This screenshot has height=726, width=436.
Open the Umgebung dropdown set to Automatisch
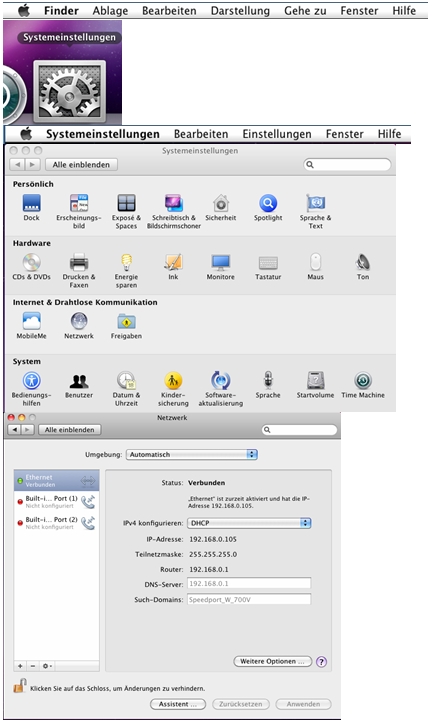tap(192, 455)
